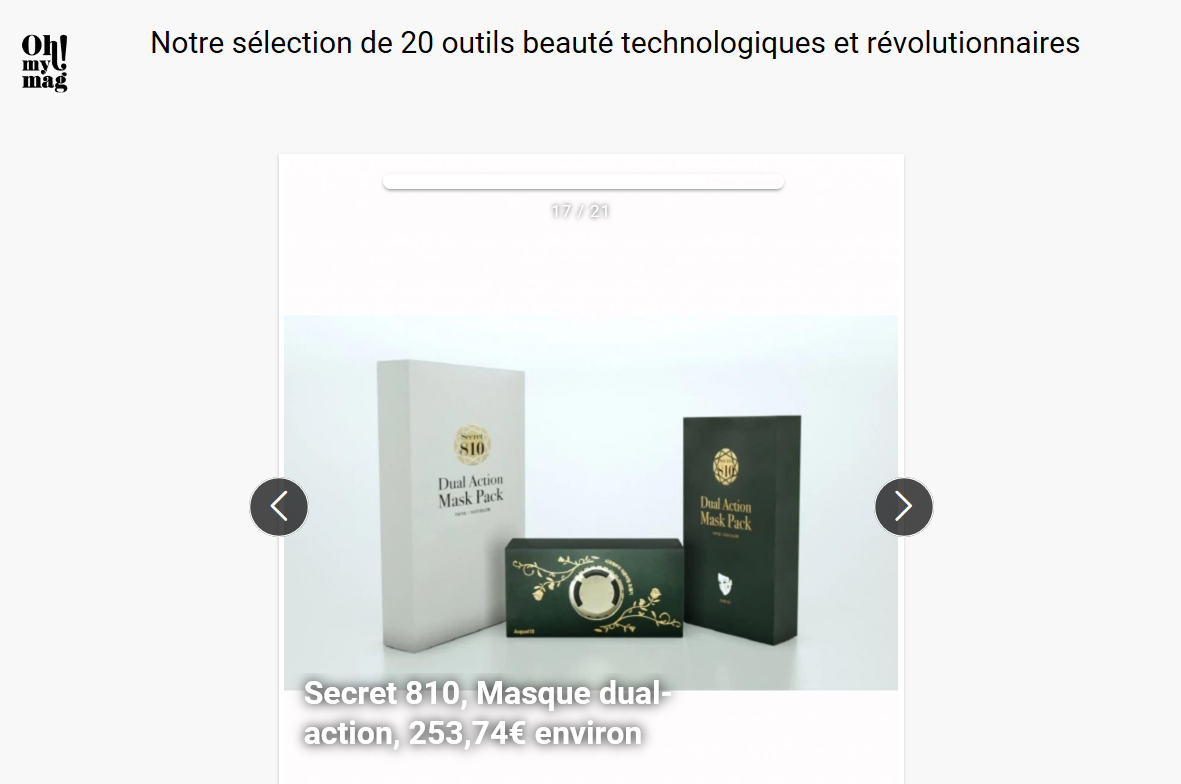Click the white Dual Action Mask Pack box
This screenshot has height=784, width=1181.
(452, 505)
